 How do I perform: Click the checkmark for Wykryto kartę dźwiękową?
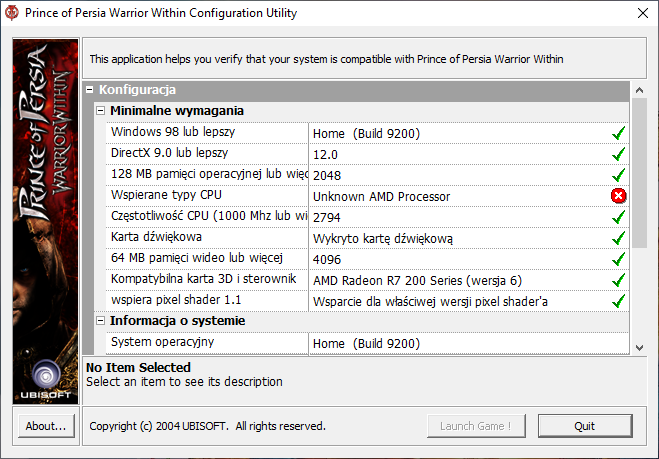click(x=618, y=238)
